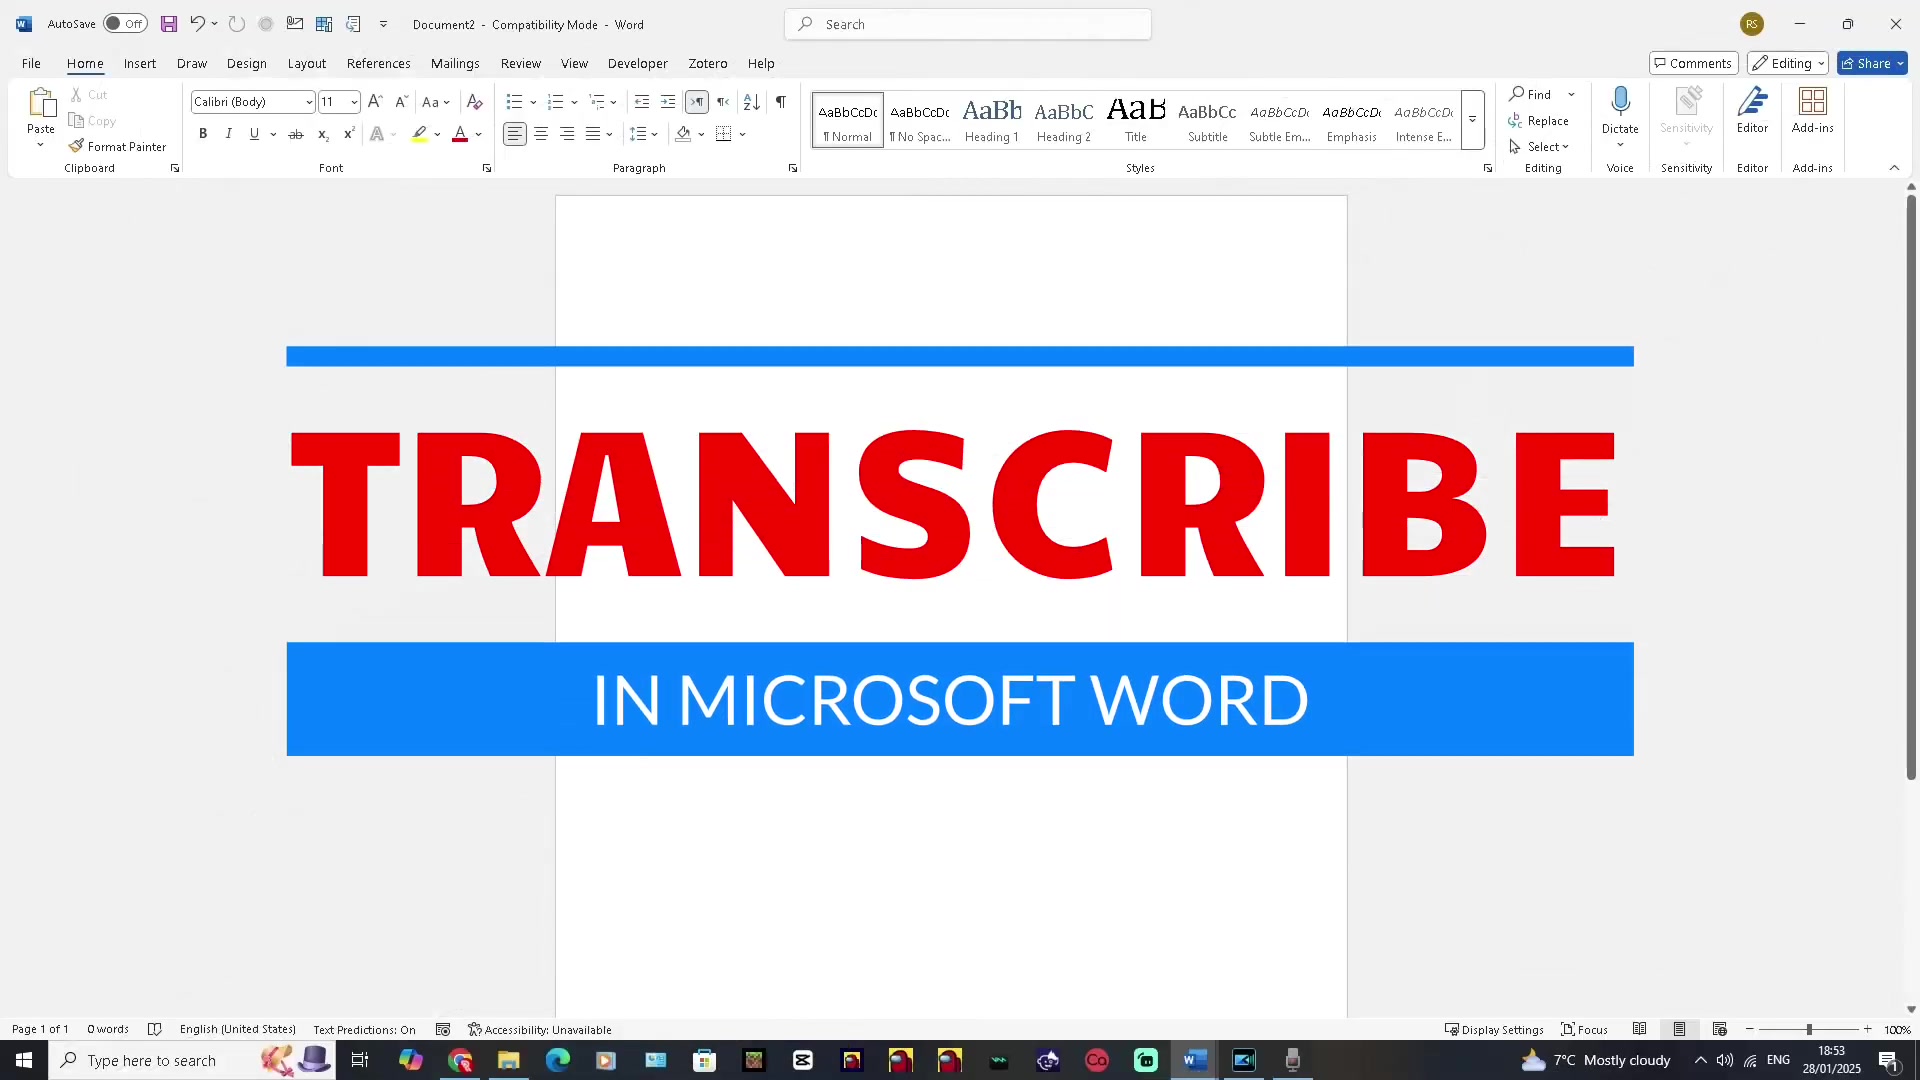The width and height of the screenshot is (1920, 1080).
Task: Enable justify alignment
Action: click(592, 133)
